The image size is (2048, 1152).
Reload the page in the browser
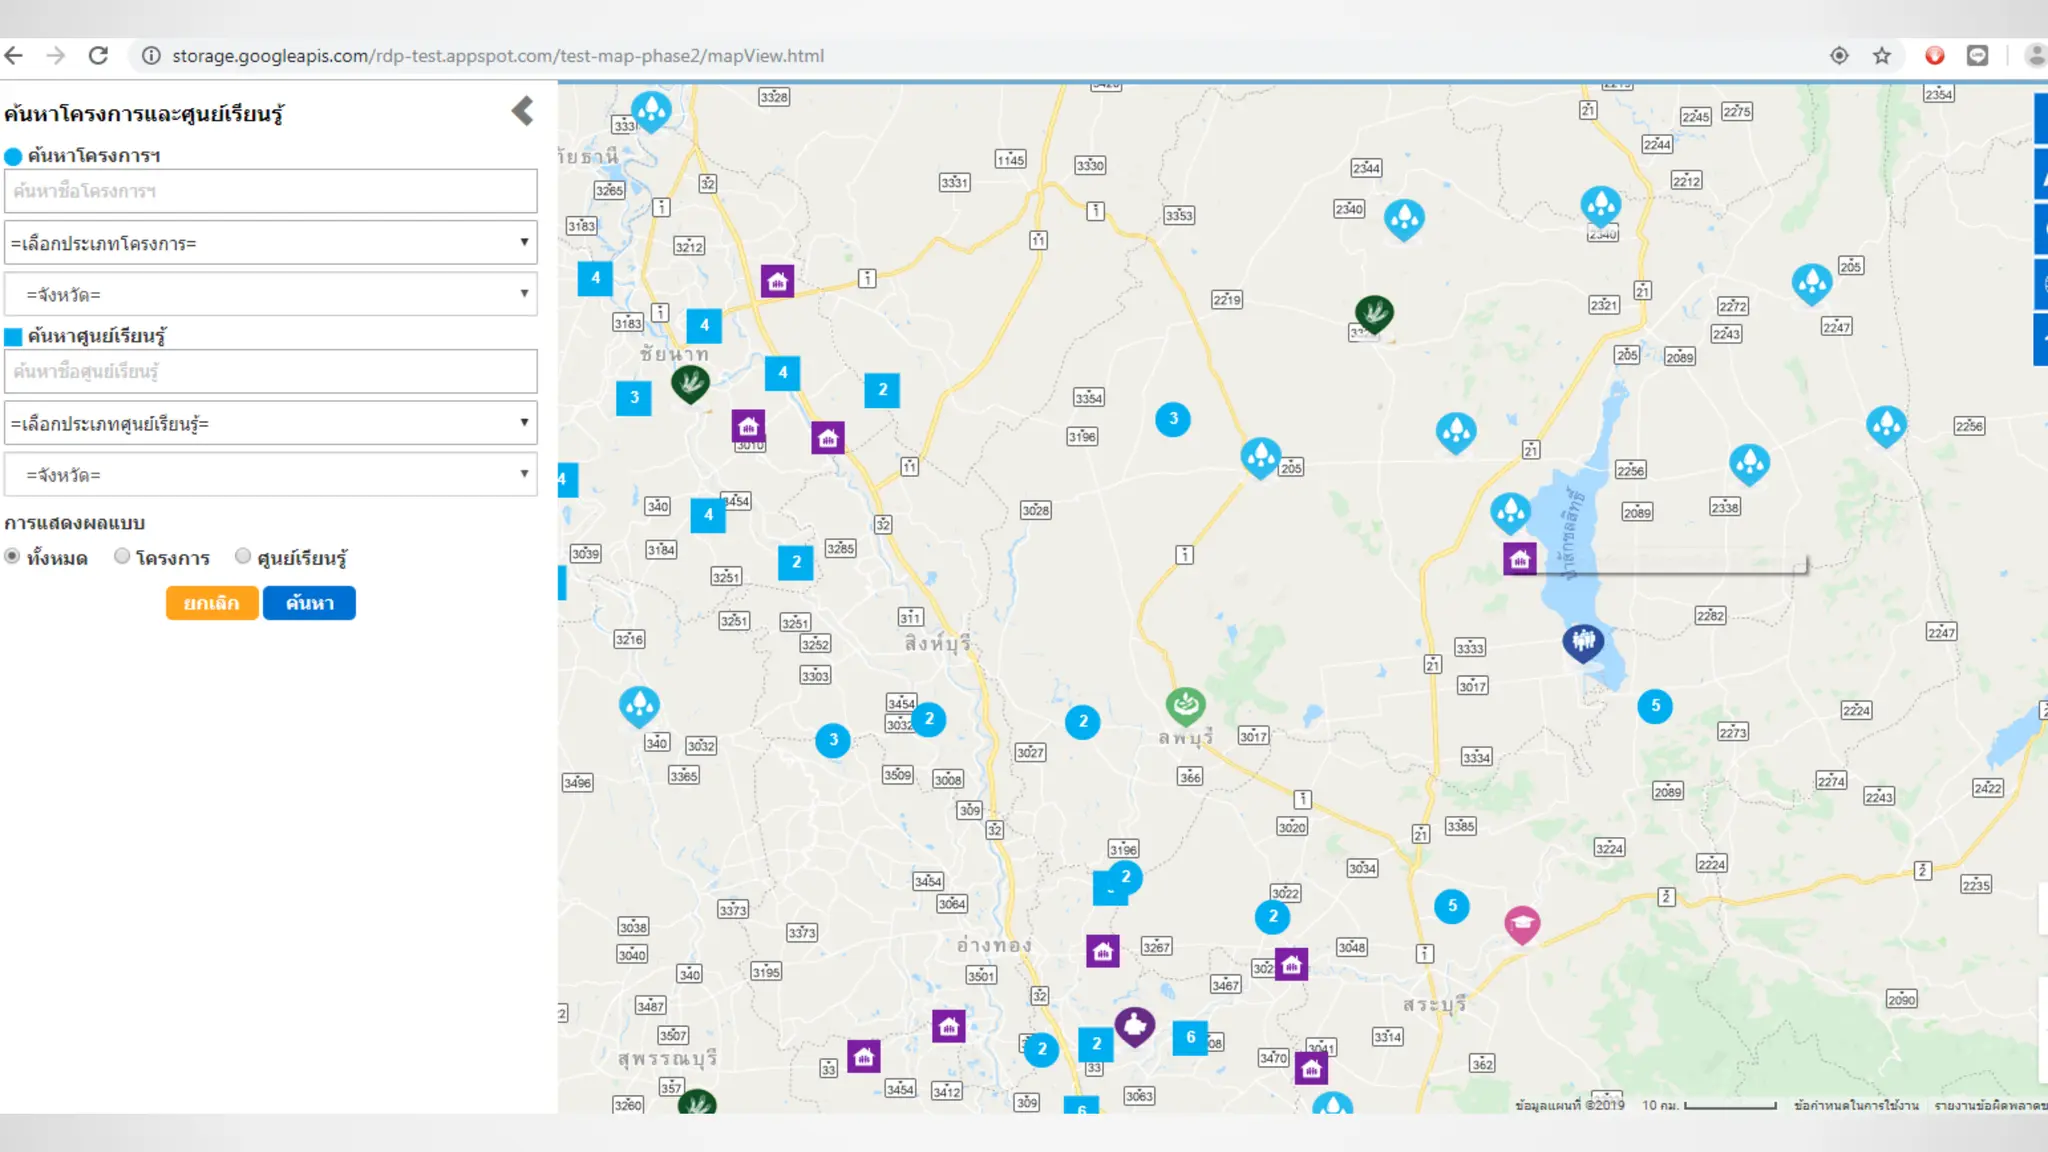[x=98, y=56]
